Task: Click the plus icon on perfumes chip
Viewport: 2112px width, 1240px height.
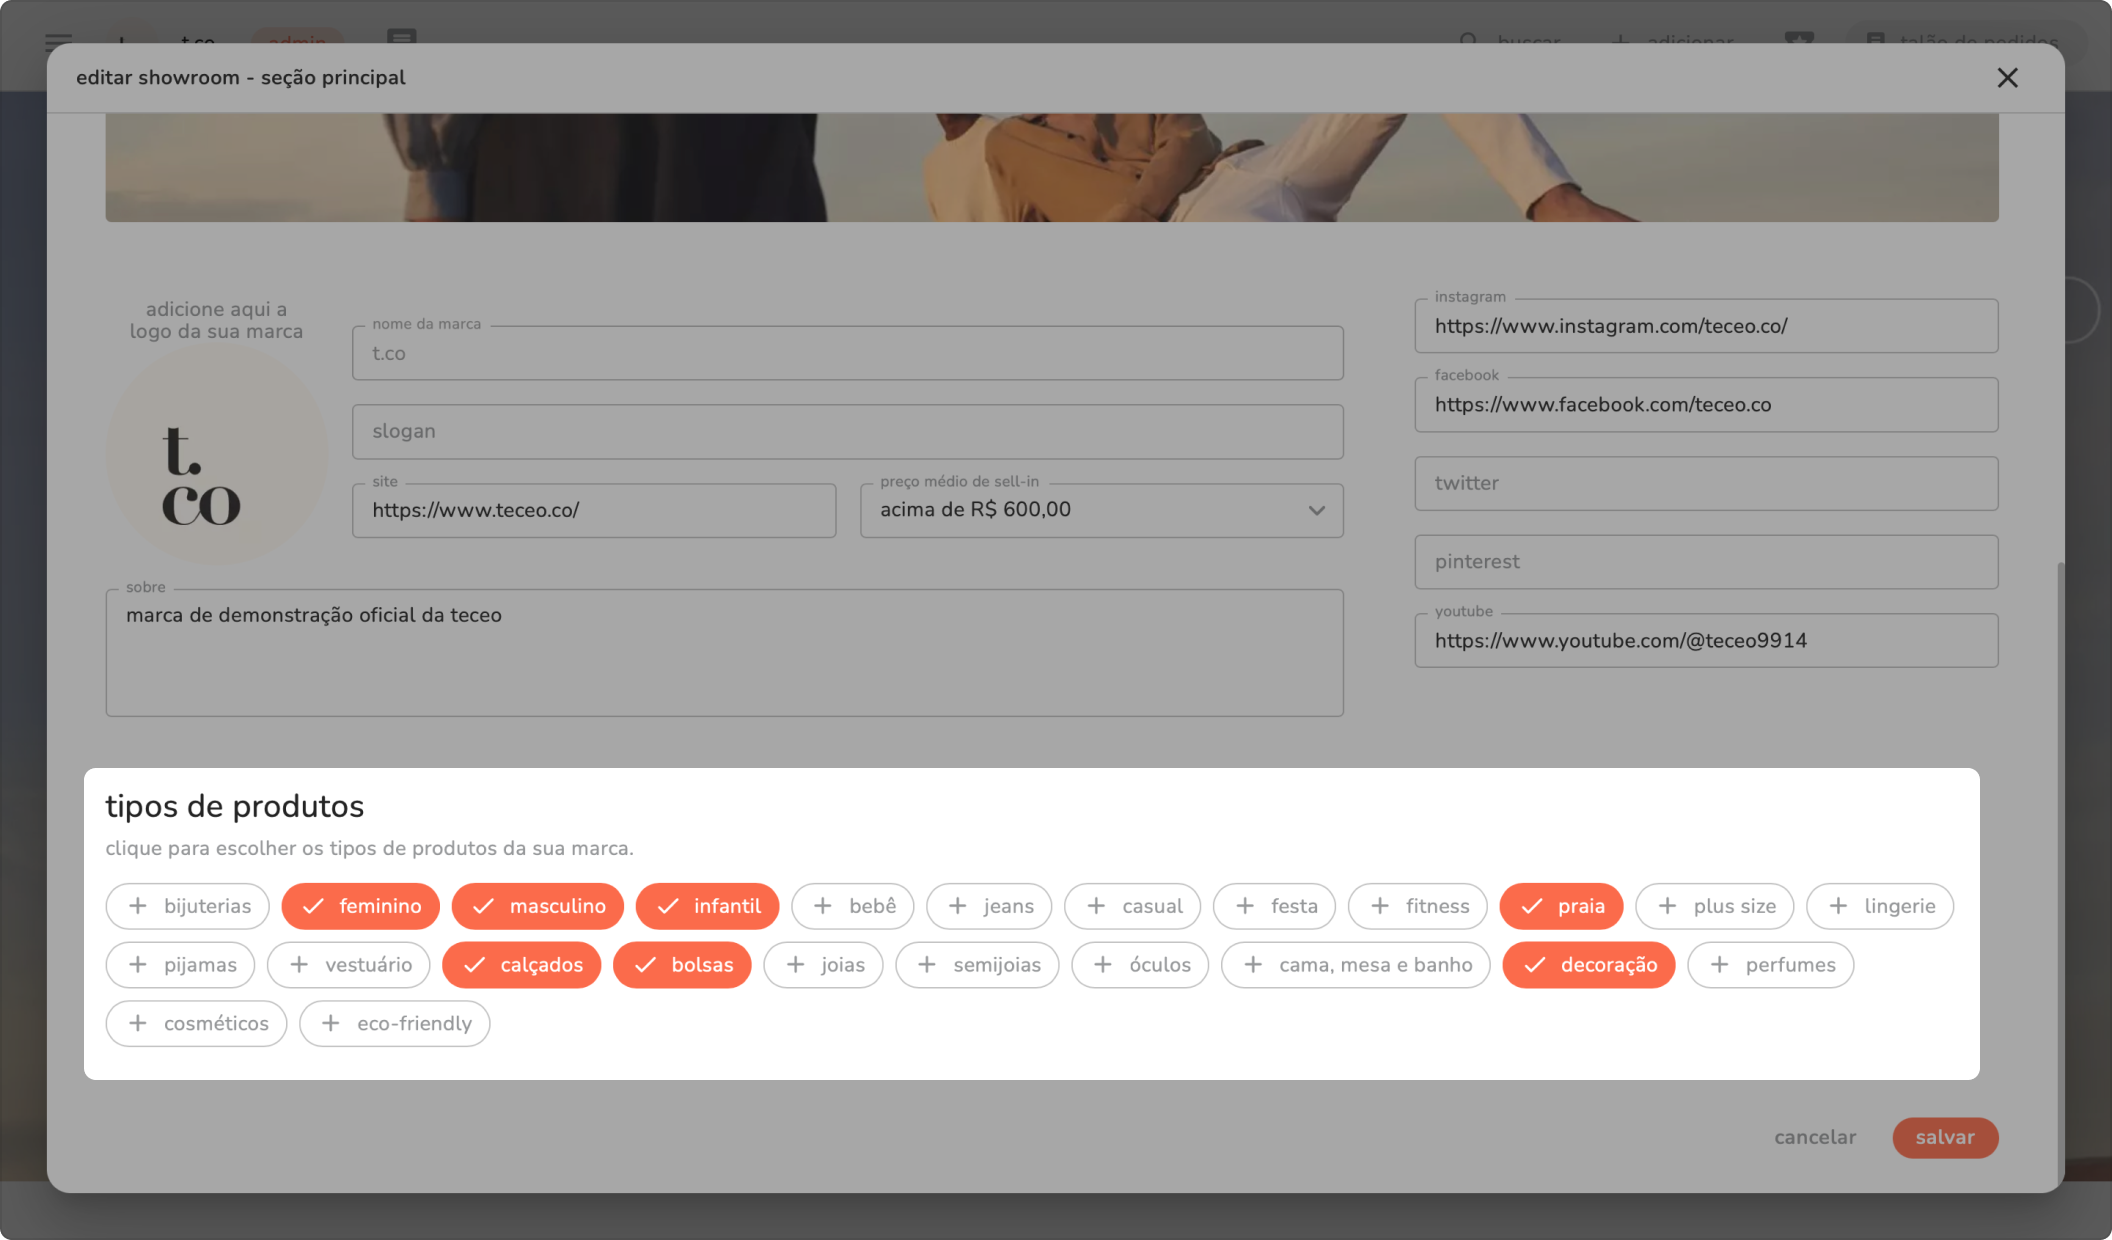Action: [x=1719, y=965]
